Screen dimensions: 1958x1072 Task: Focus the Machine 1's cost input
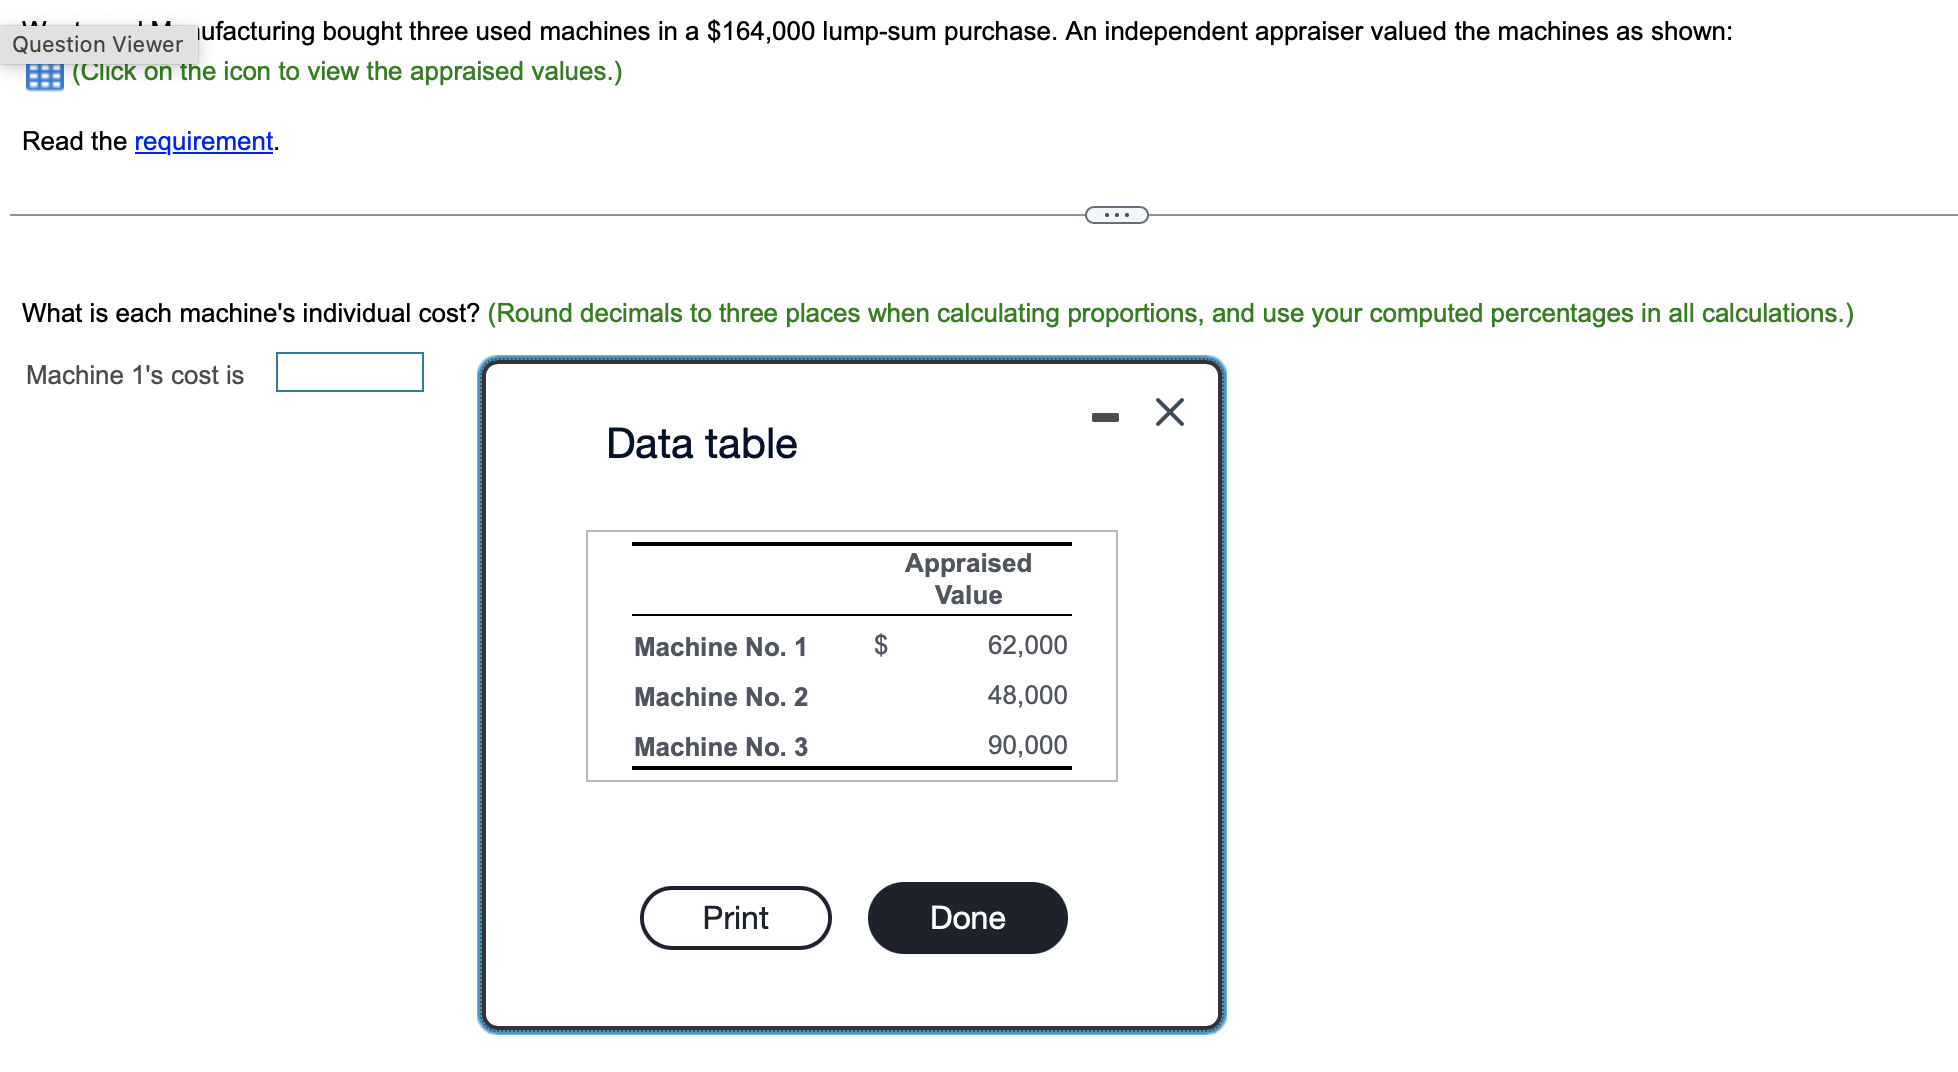tap(350, 372)
